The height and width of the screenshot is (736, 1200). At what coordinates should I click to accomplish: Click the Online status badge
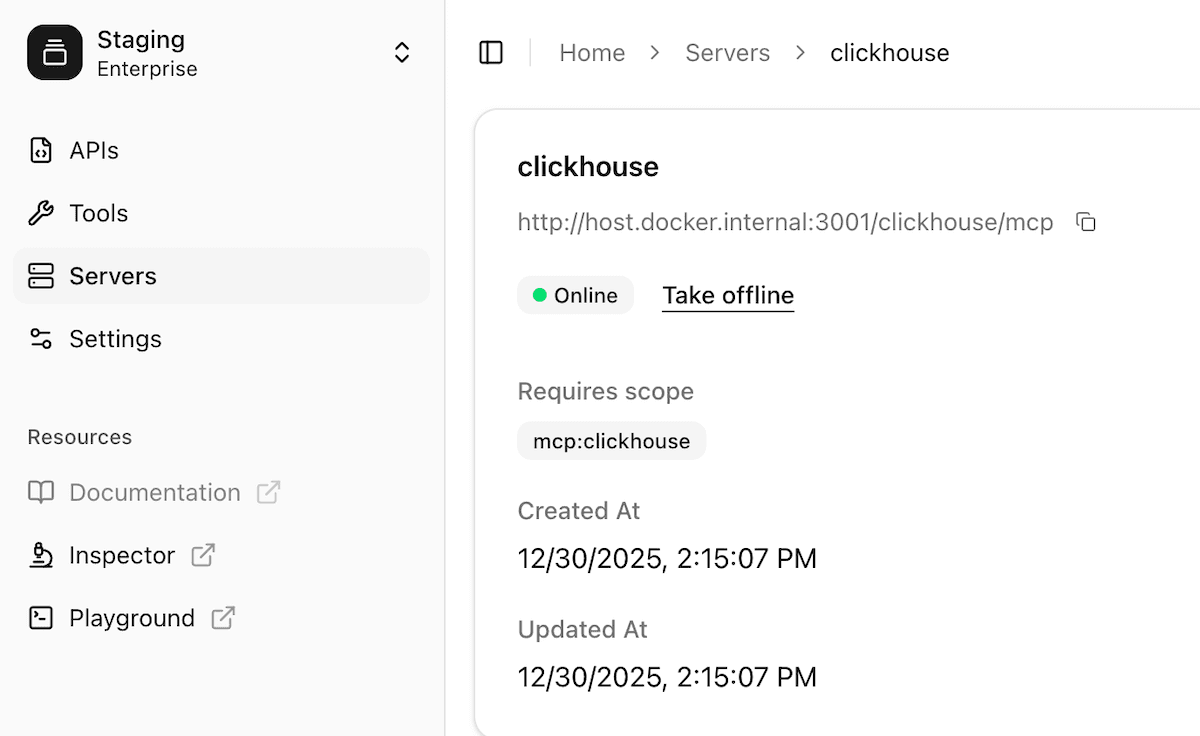(575, 296)
